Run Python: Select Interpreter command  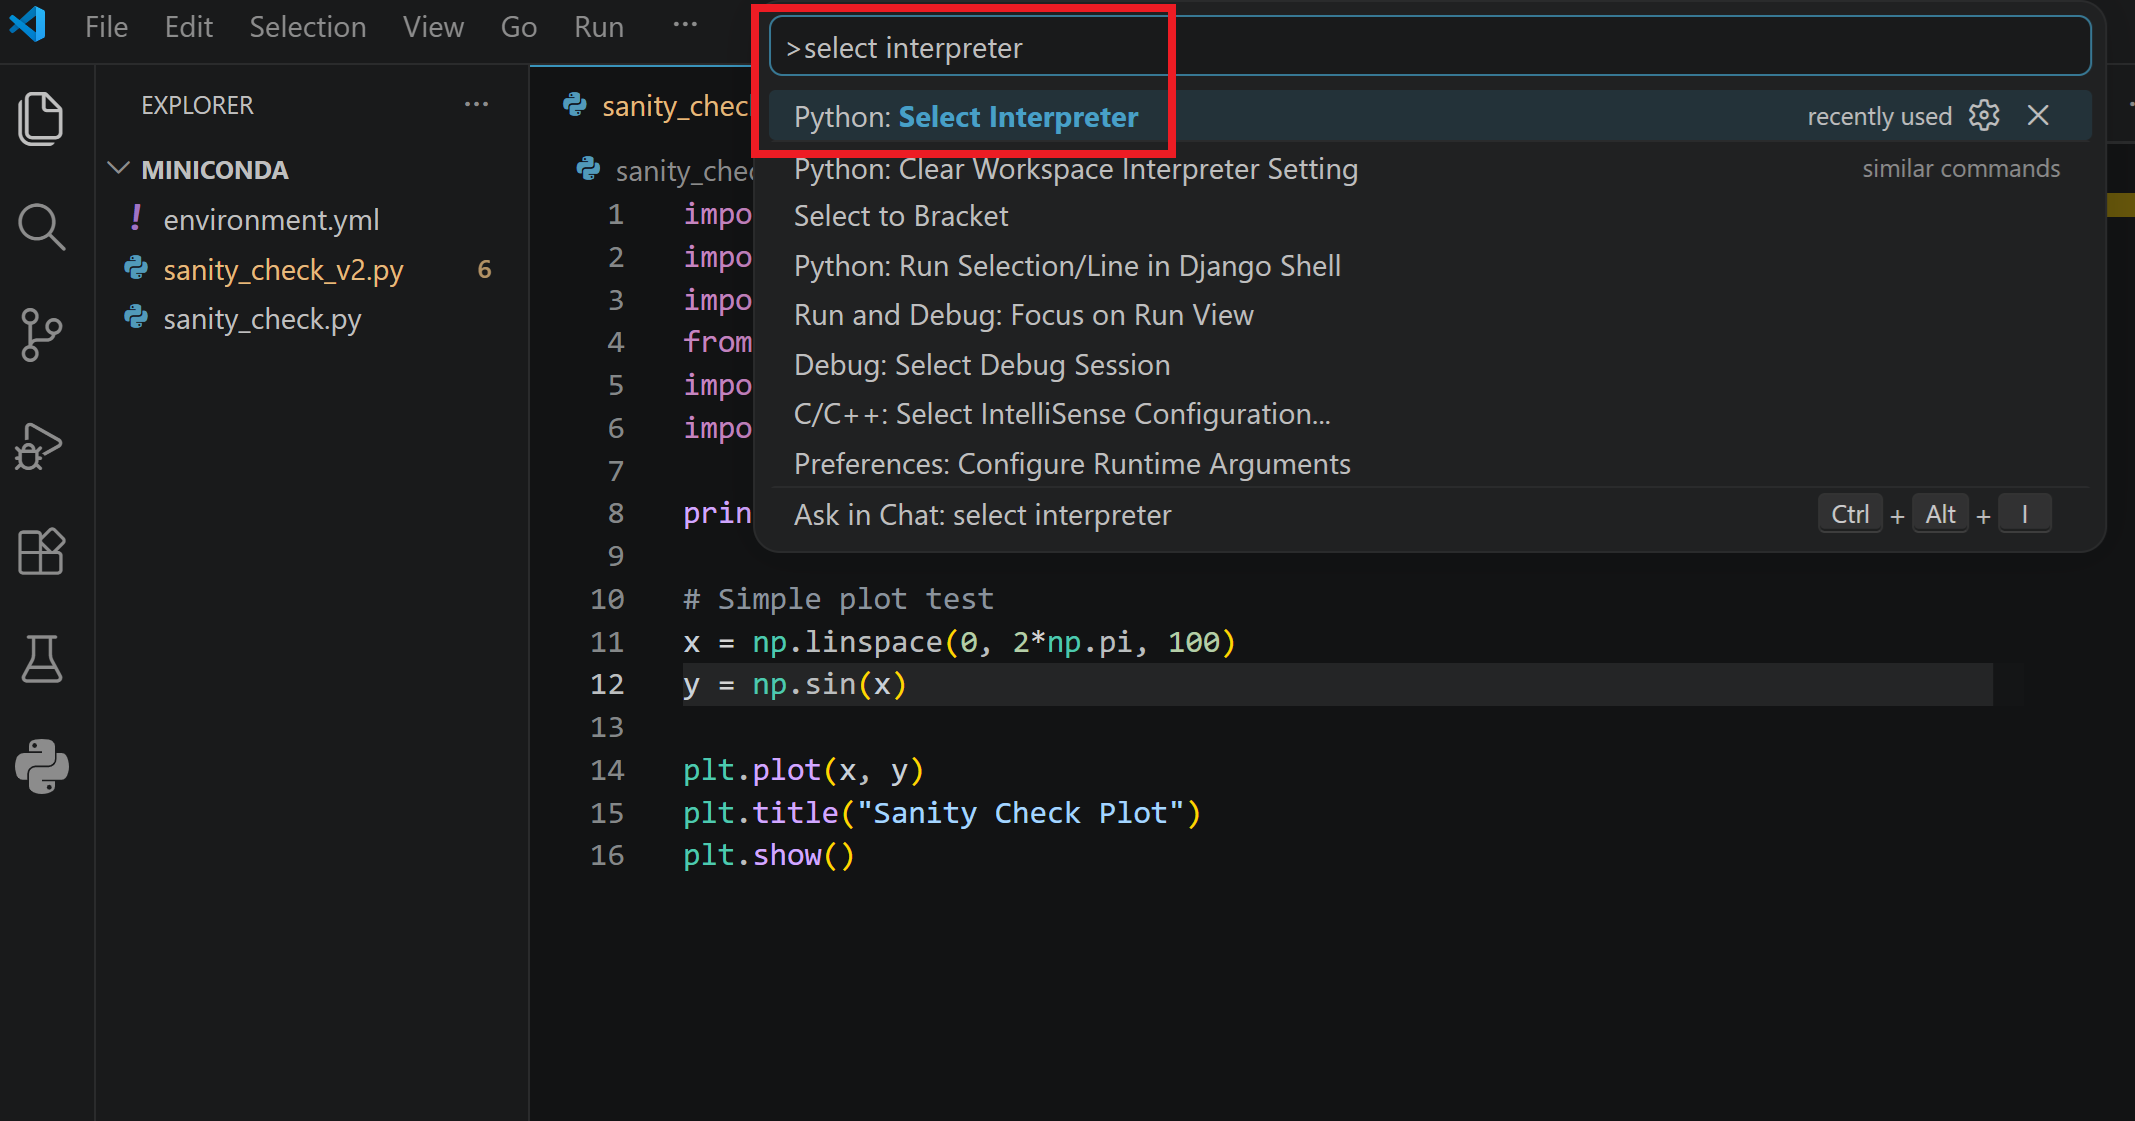coord(1431,117)
